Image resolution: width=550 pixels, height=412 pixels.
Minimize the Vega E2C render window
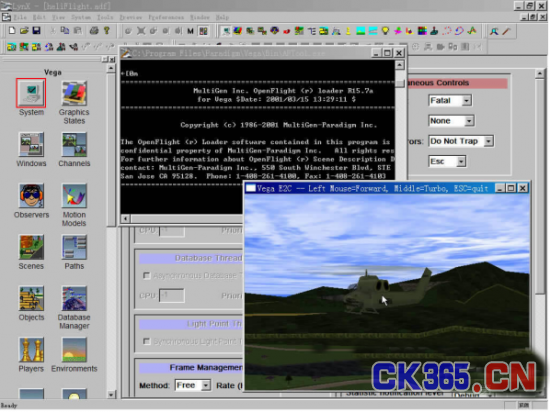500,188
